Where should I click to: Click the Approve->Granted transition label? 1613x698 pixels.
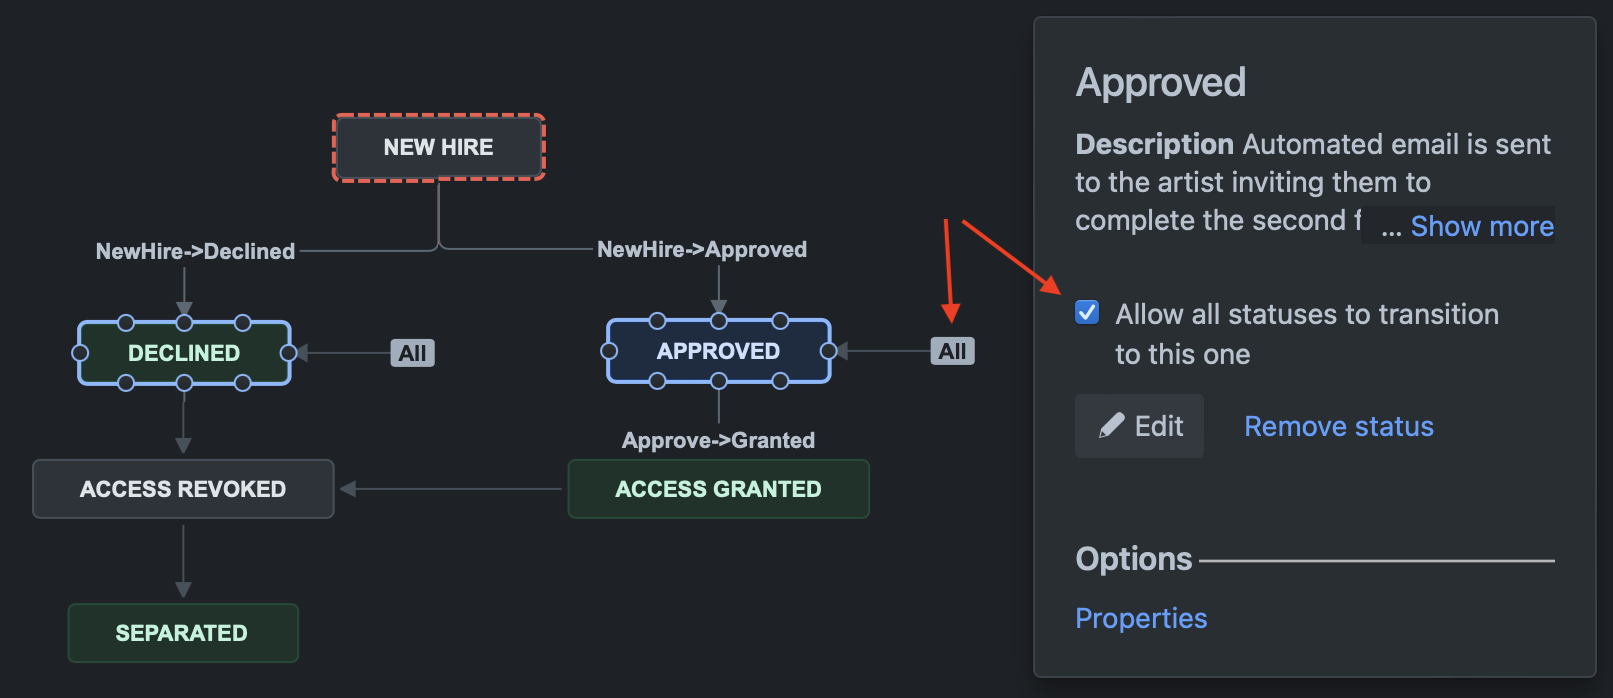click(x=718, y=440)
